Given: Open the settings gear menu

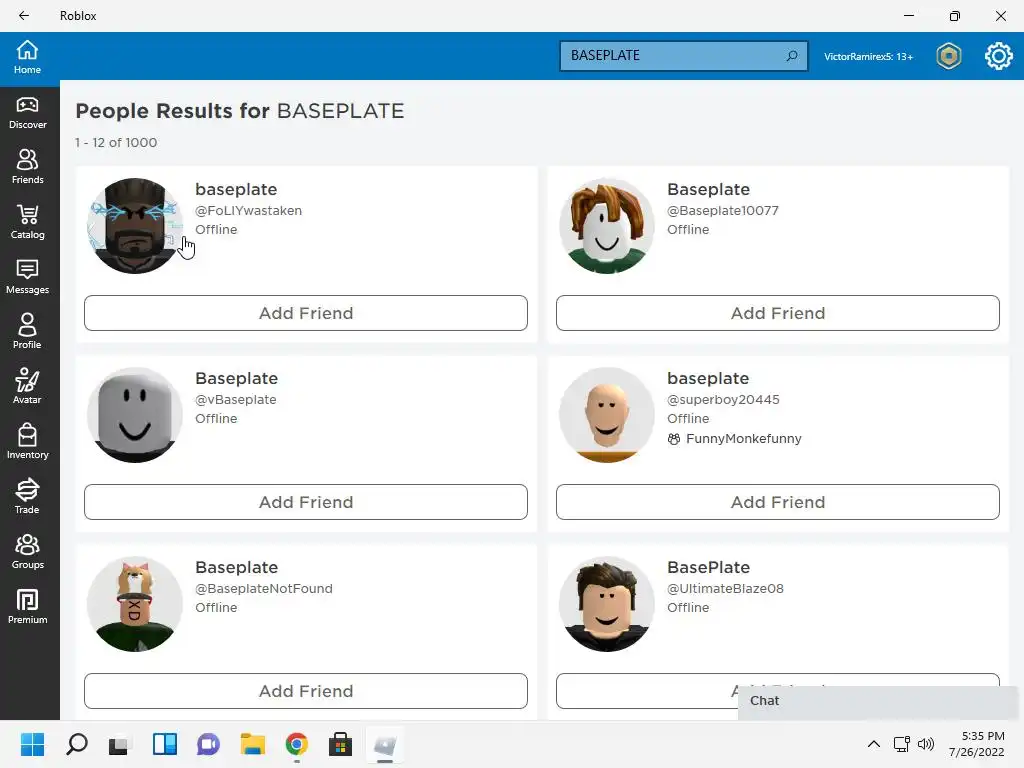Looking at the screenshot, I should click(999, 56).
